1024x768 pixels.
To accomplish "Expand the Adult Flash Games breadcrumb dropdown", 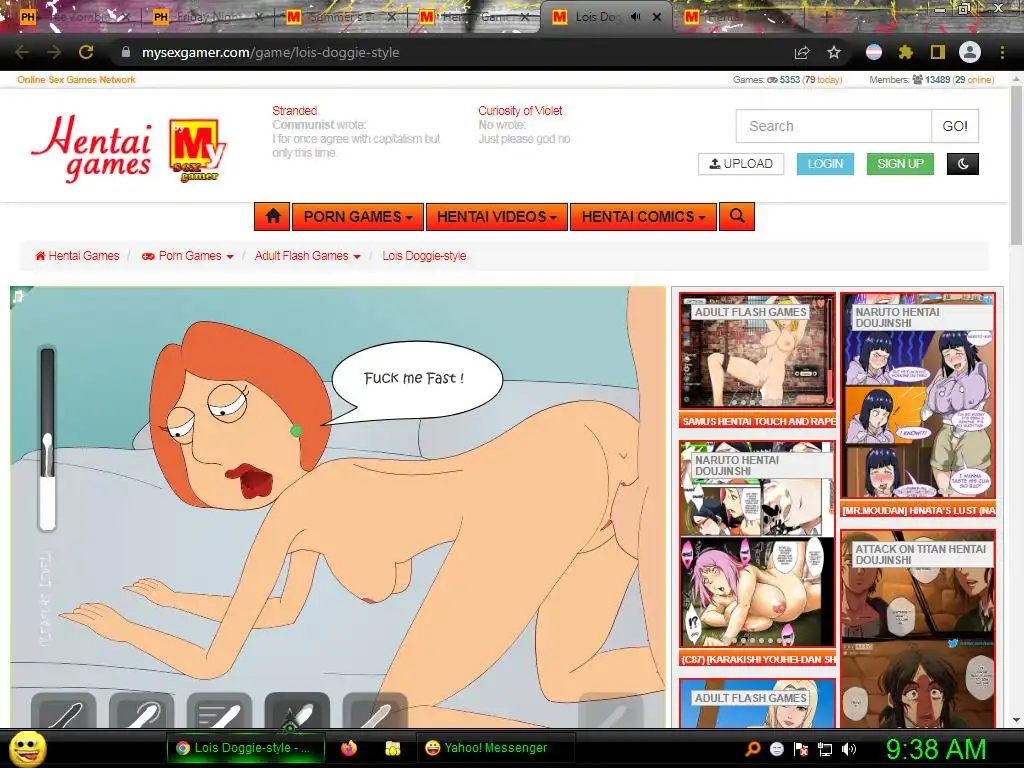I will [x=357, y=257].
